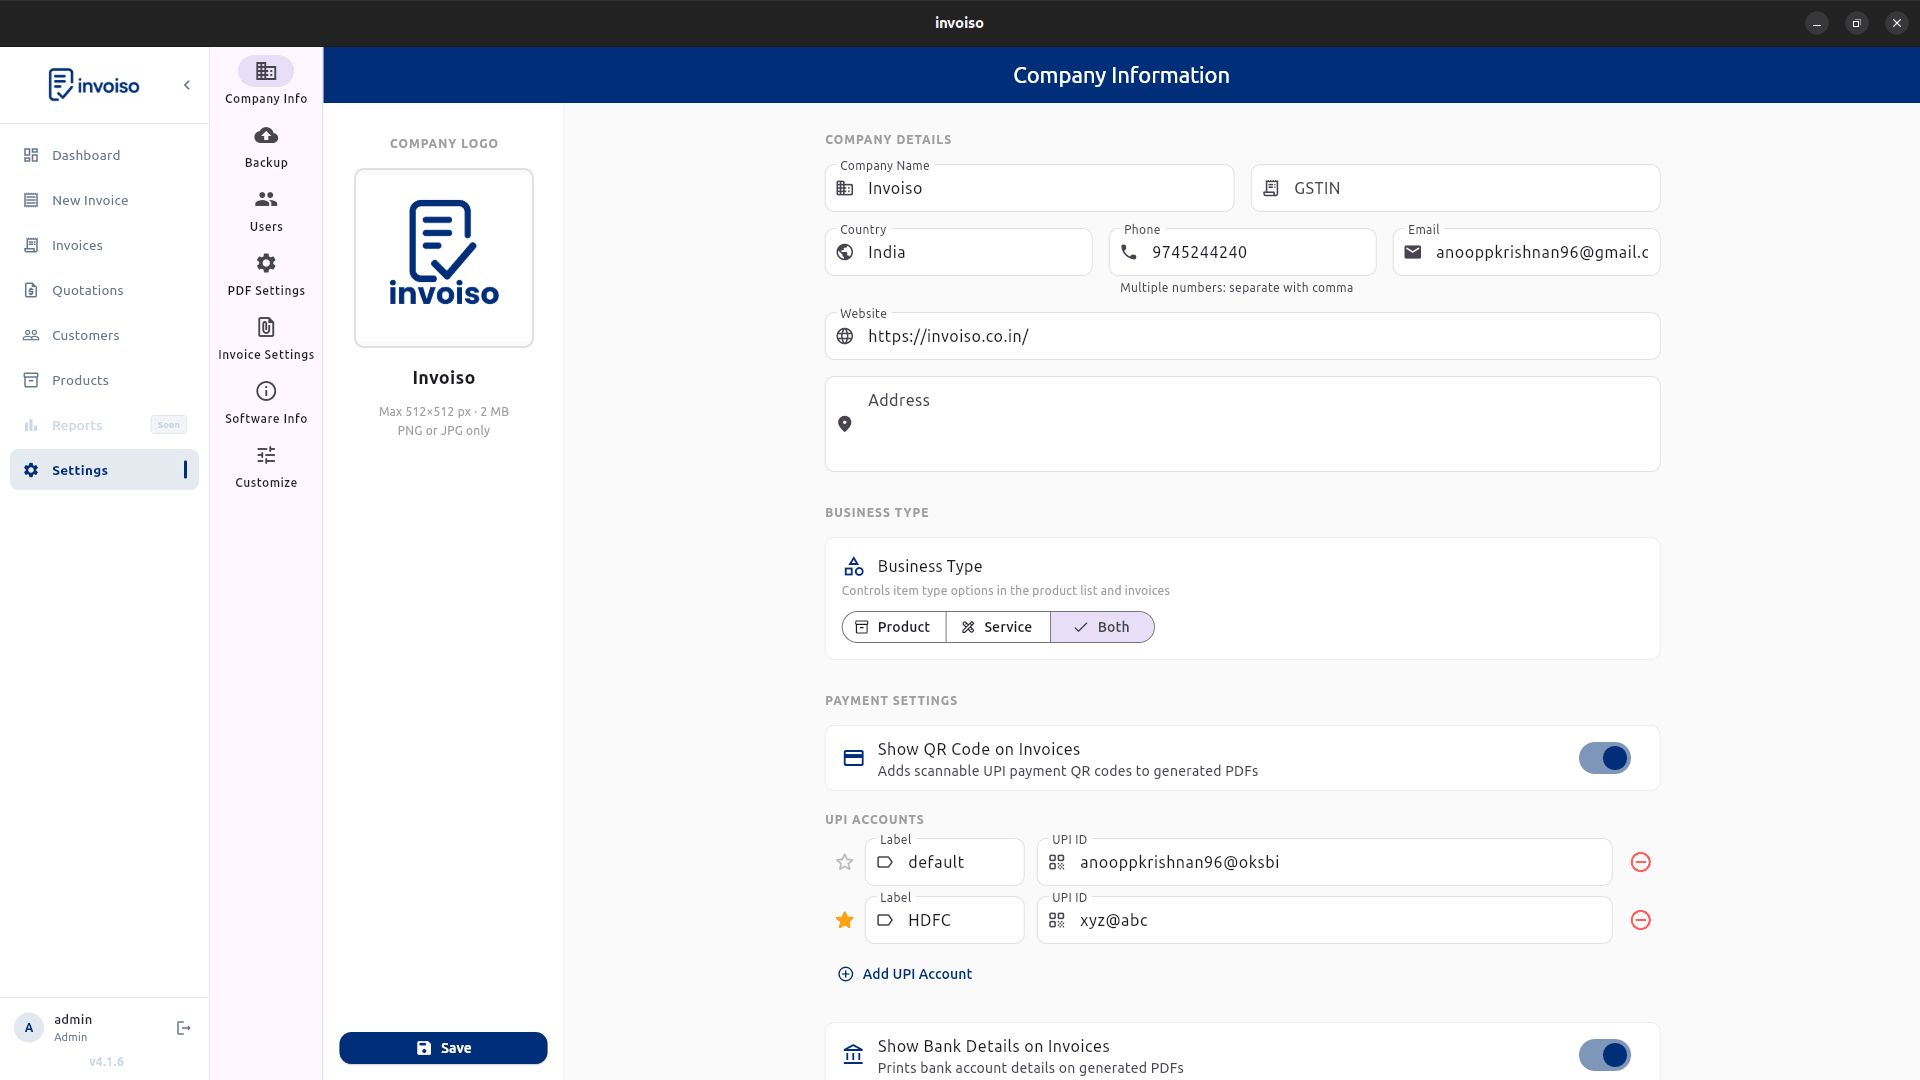The width and height of the screenshot is (1920, 1080).
Task: Open New Invoice from sidebar
Action: [x=104, y=200]
